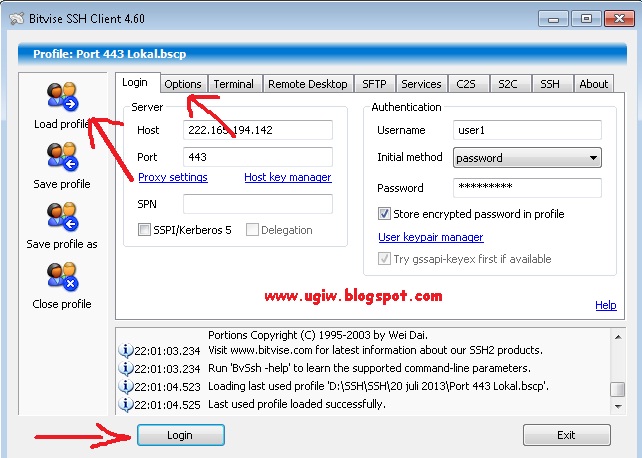Toggle Try gssapi-keyex first if available
Image resolution: width=642 pixels, height=458 pixels.
[x=384, y=259]
